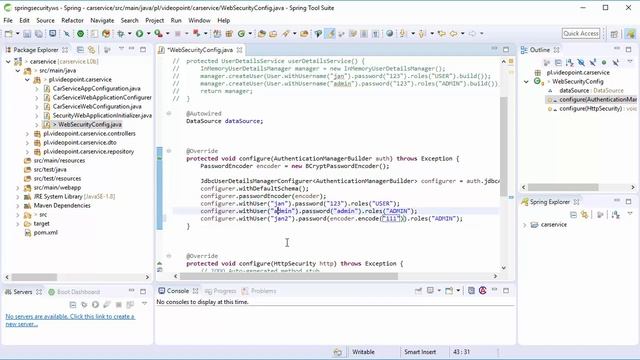
Task: Click Collapse All icon in Spring Explorer
Action: 573,214
